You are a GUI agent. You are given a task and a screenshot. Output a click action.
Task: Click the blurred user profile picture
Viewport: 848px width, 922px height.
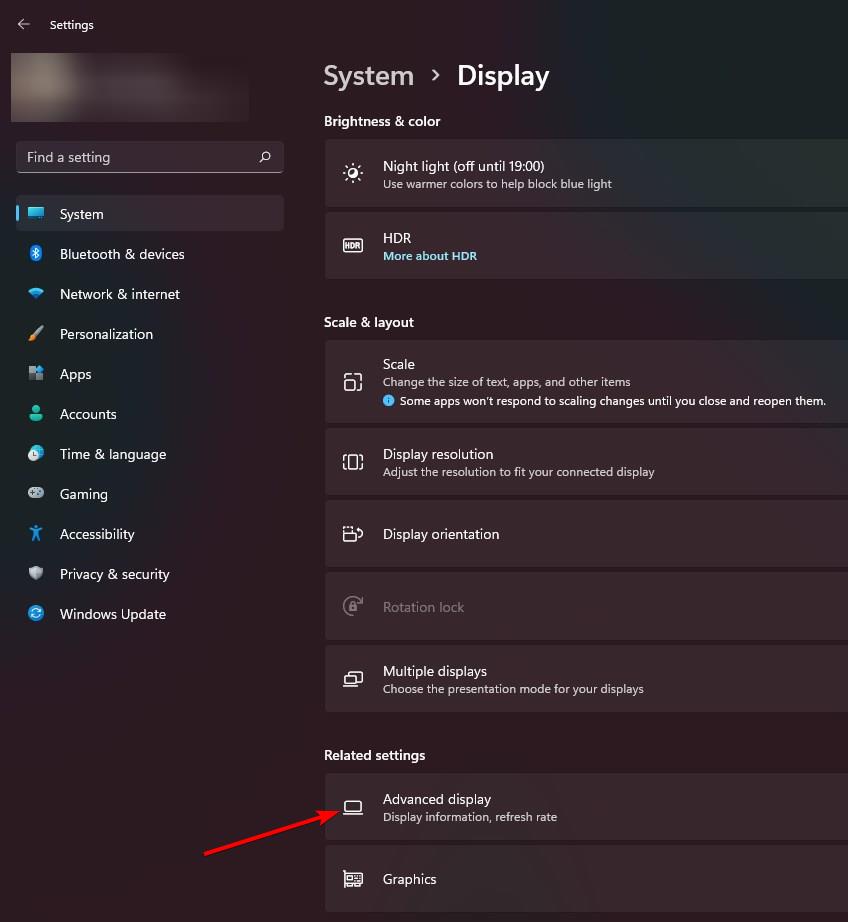click(131, 87)
